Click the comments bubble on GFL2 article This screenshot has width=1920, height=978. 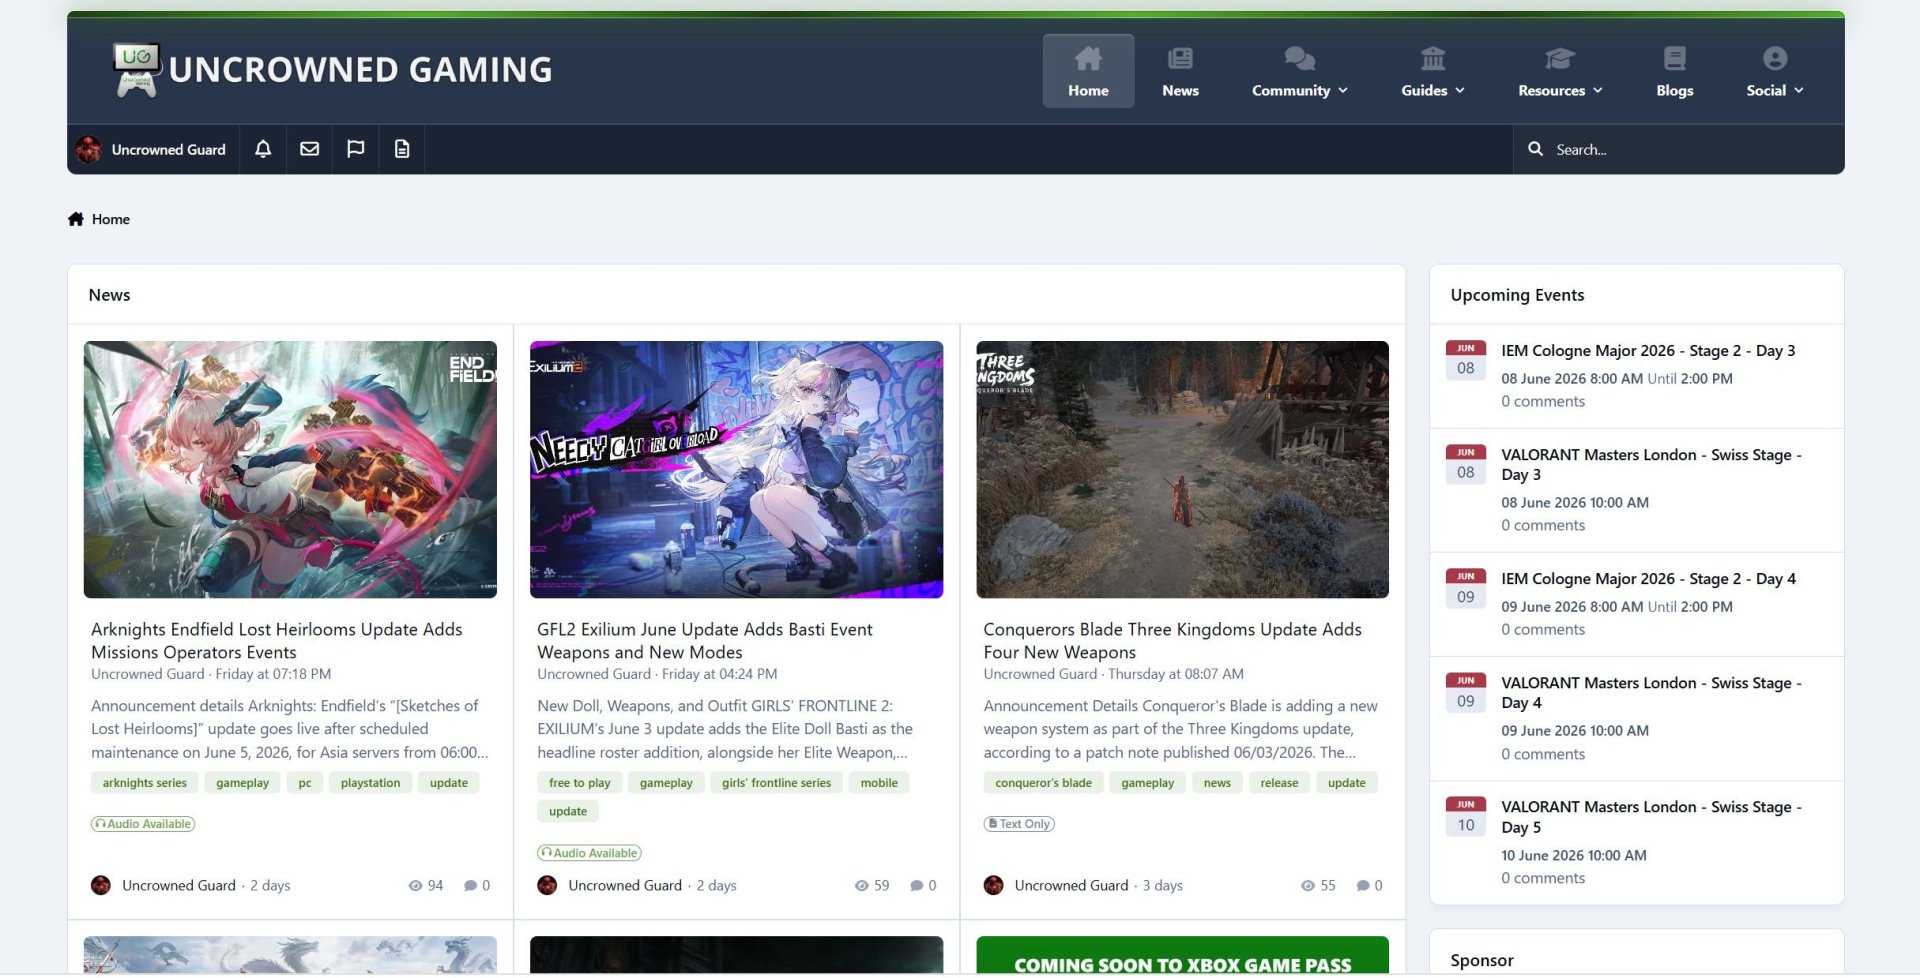(x=916, y=886)
